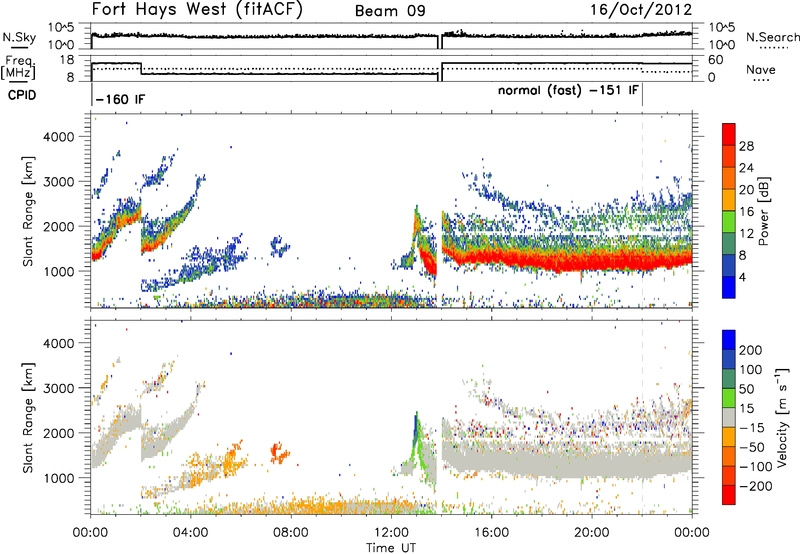Screen dimensions: 800x554
Task: Click the 'normal (fast) -151 IF' text
Action: coord(568,91)
